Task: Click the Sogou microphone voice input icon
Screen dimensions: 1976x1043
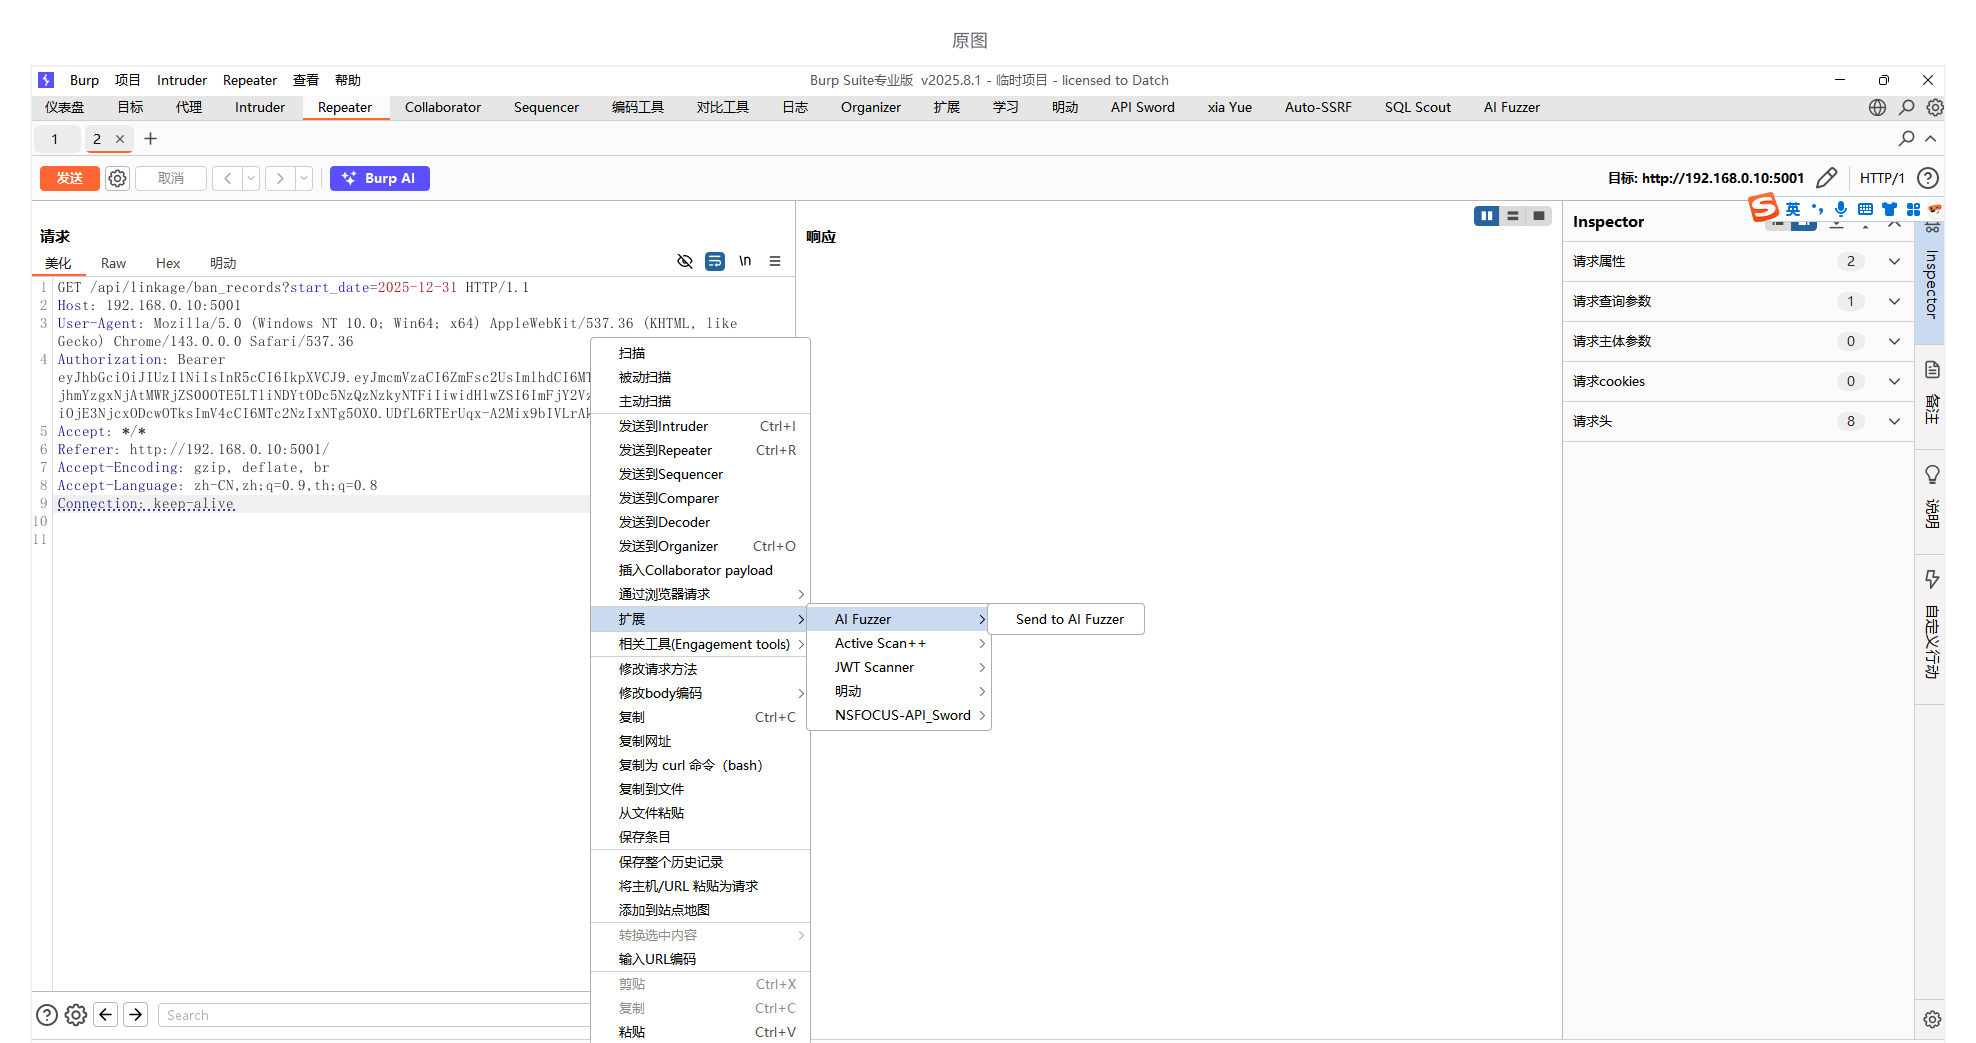Action: [1841, 209]
